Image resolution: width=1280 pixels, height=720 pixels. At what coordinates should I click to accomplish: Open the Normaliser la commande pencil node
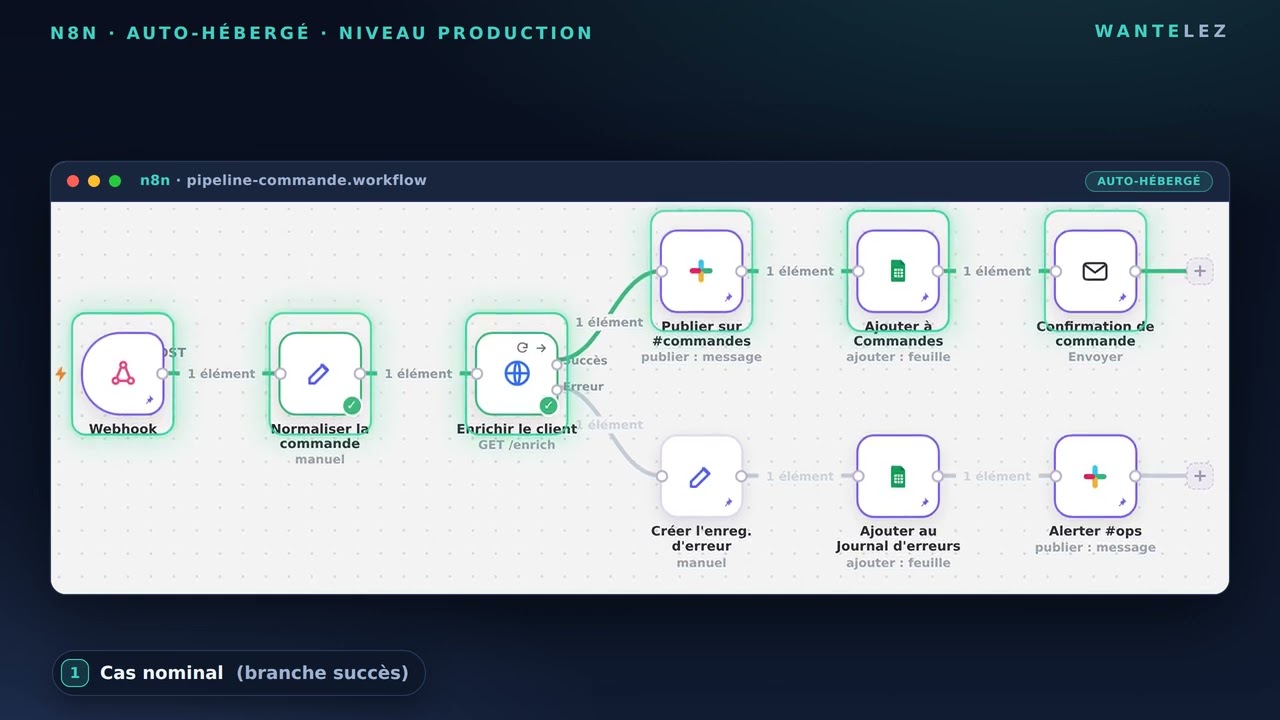click(x=320, y=374)
